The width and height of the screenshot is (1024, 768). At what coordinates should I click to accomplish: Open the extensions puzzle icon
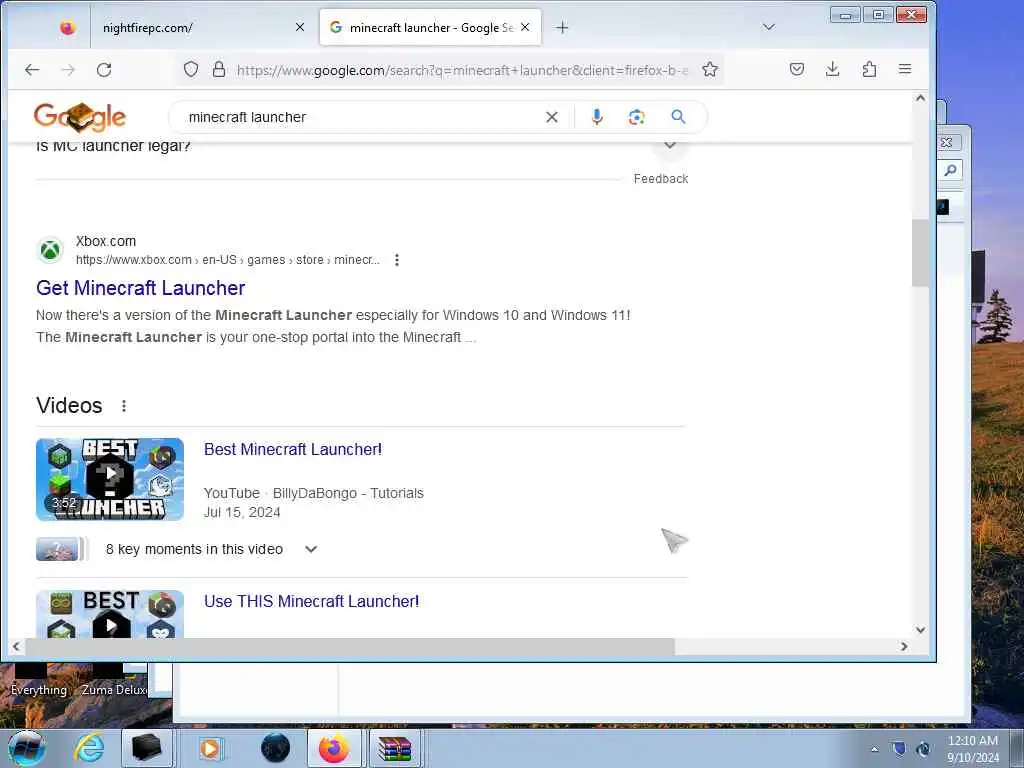(x=869, y=69)
